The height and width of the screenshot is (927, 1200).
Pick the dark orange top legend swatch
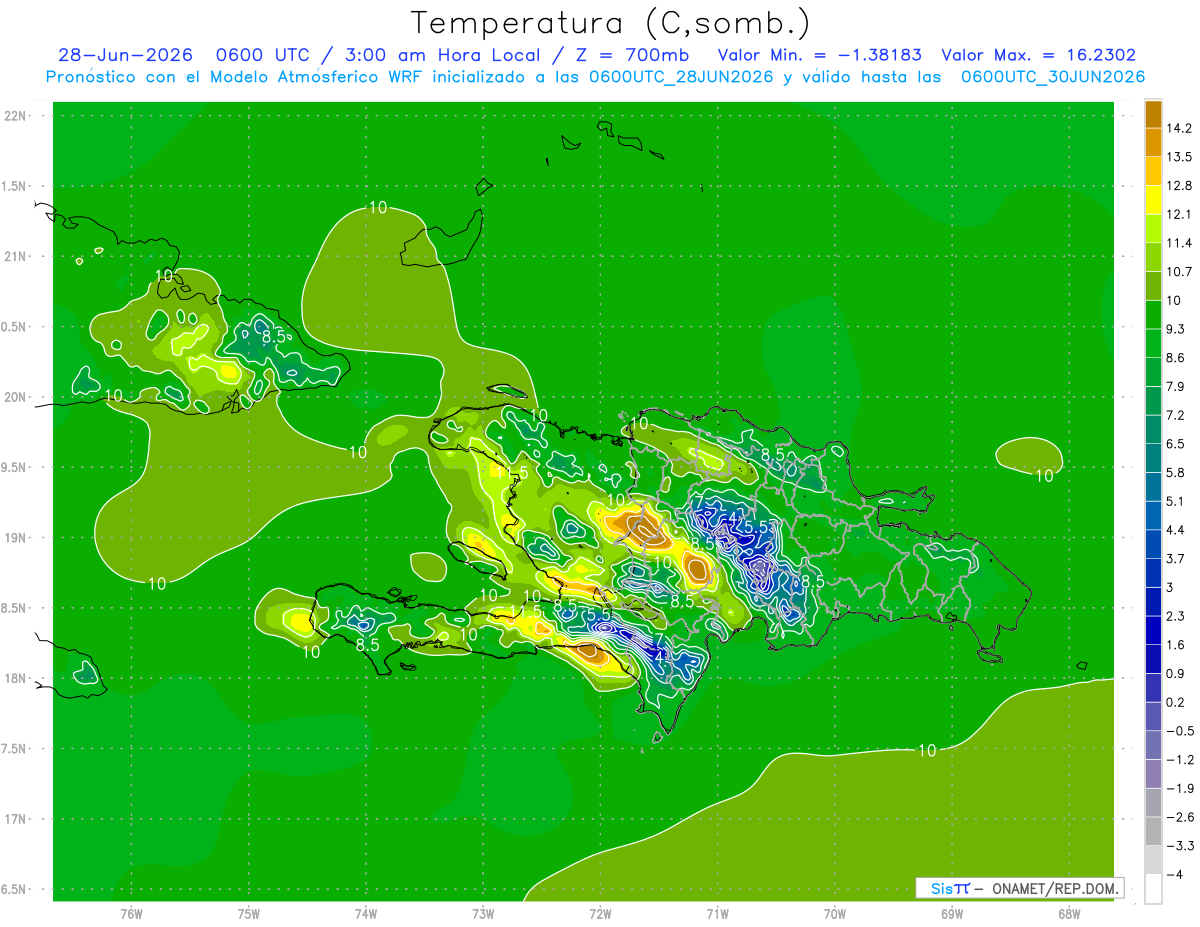(1153, 114)
